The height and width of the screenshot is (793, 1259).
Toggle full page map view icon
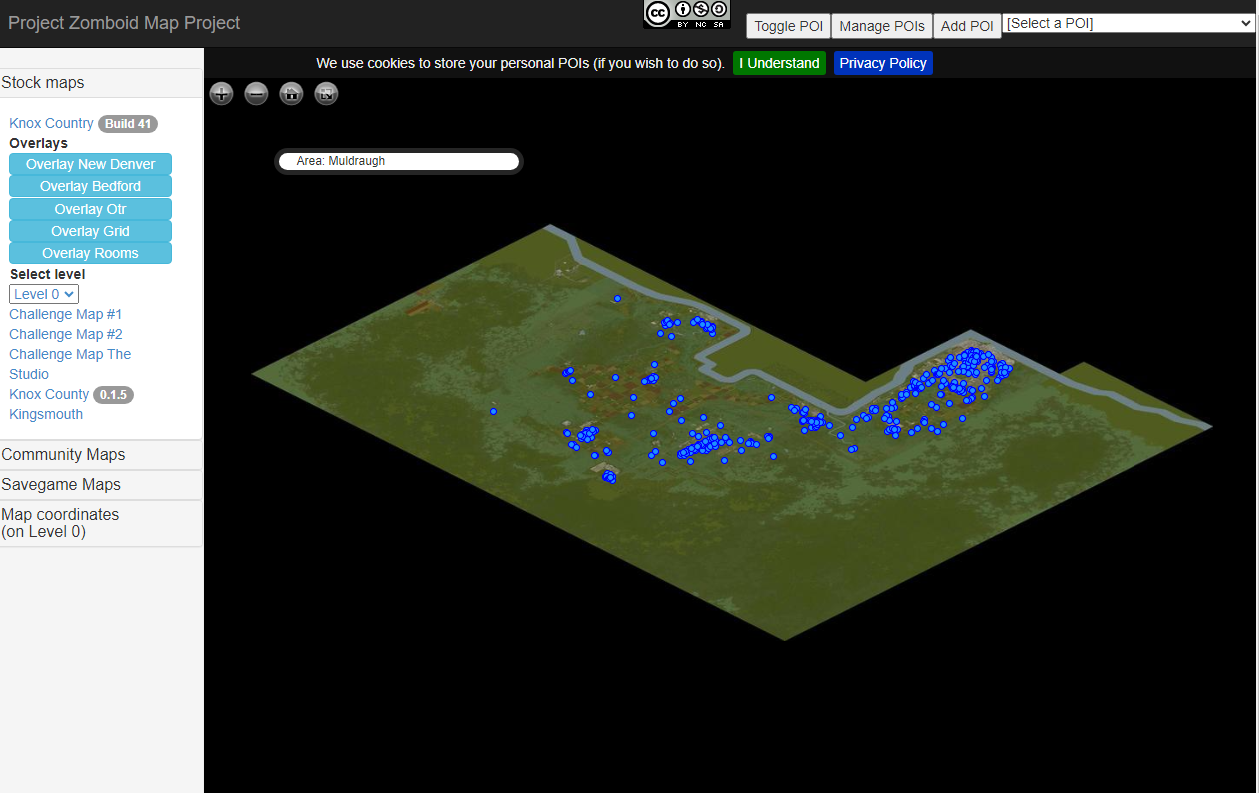(x=326, y=94)
